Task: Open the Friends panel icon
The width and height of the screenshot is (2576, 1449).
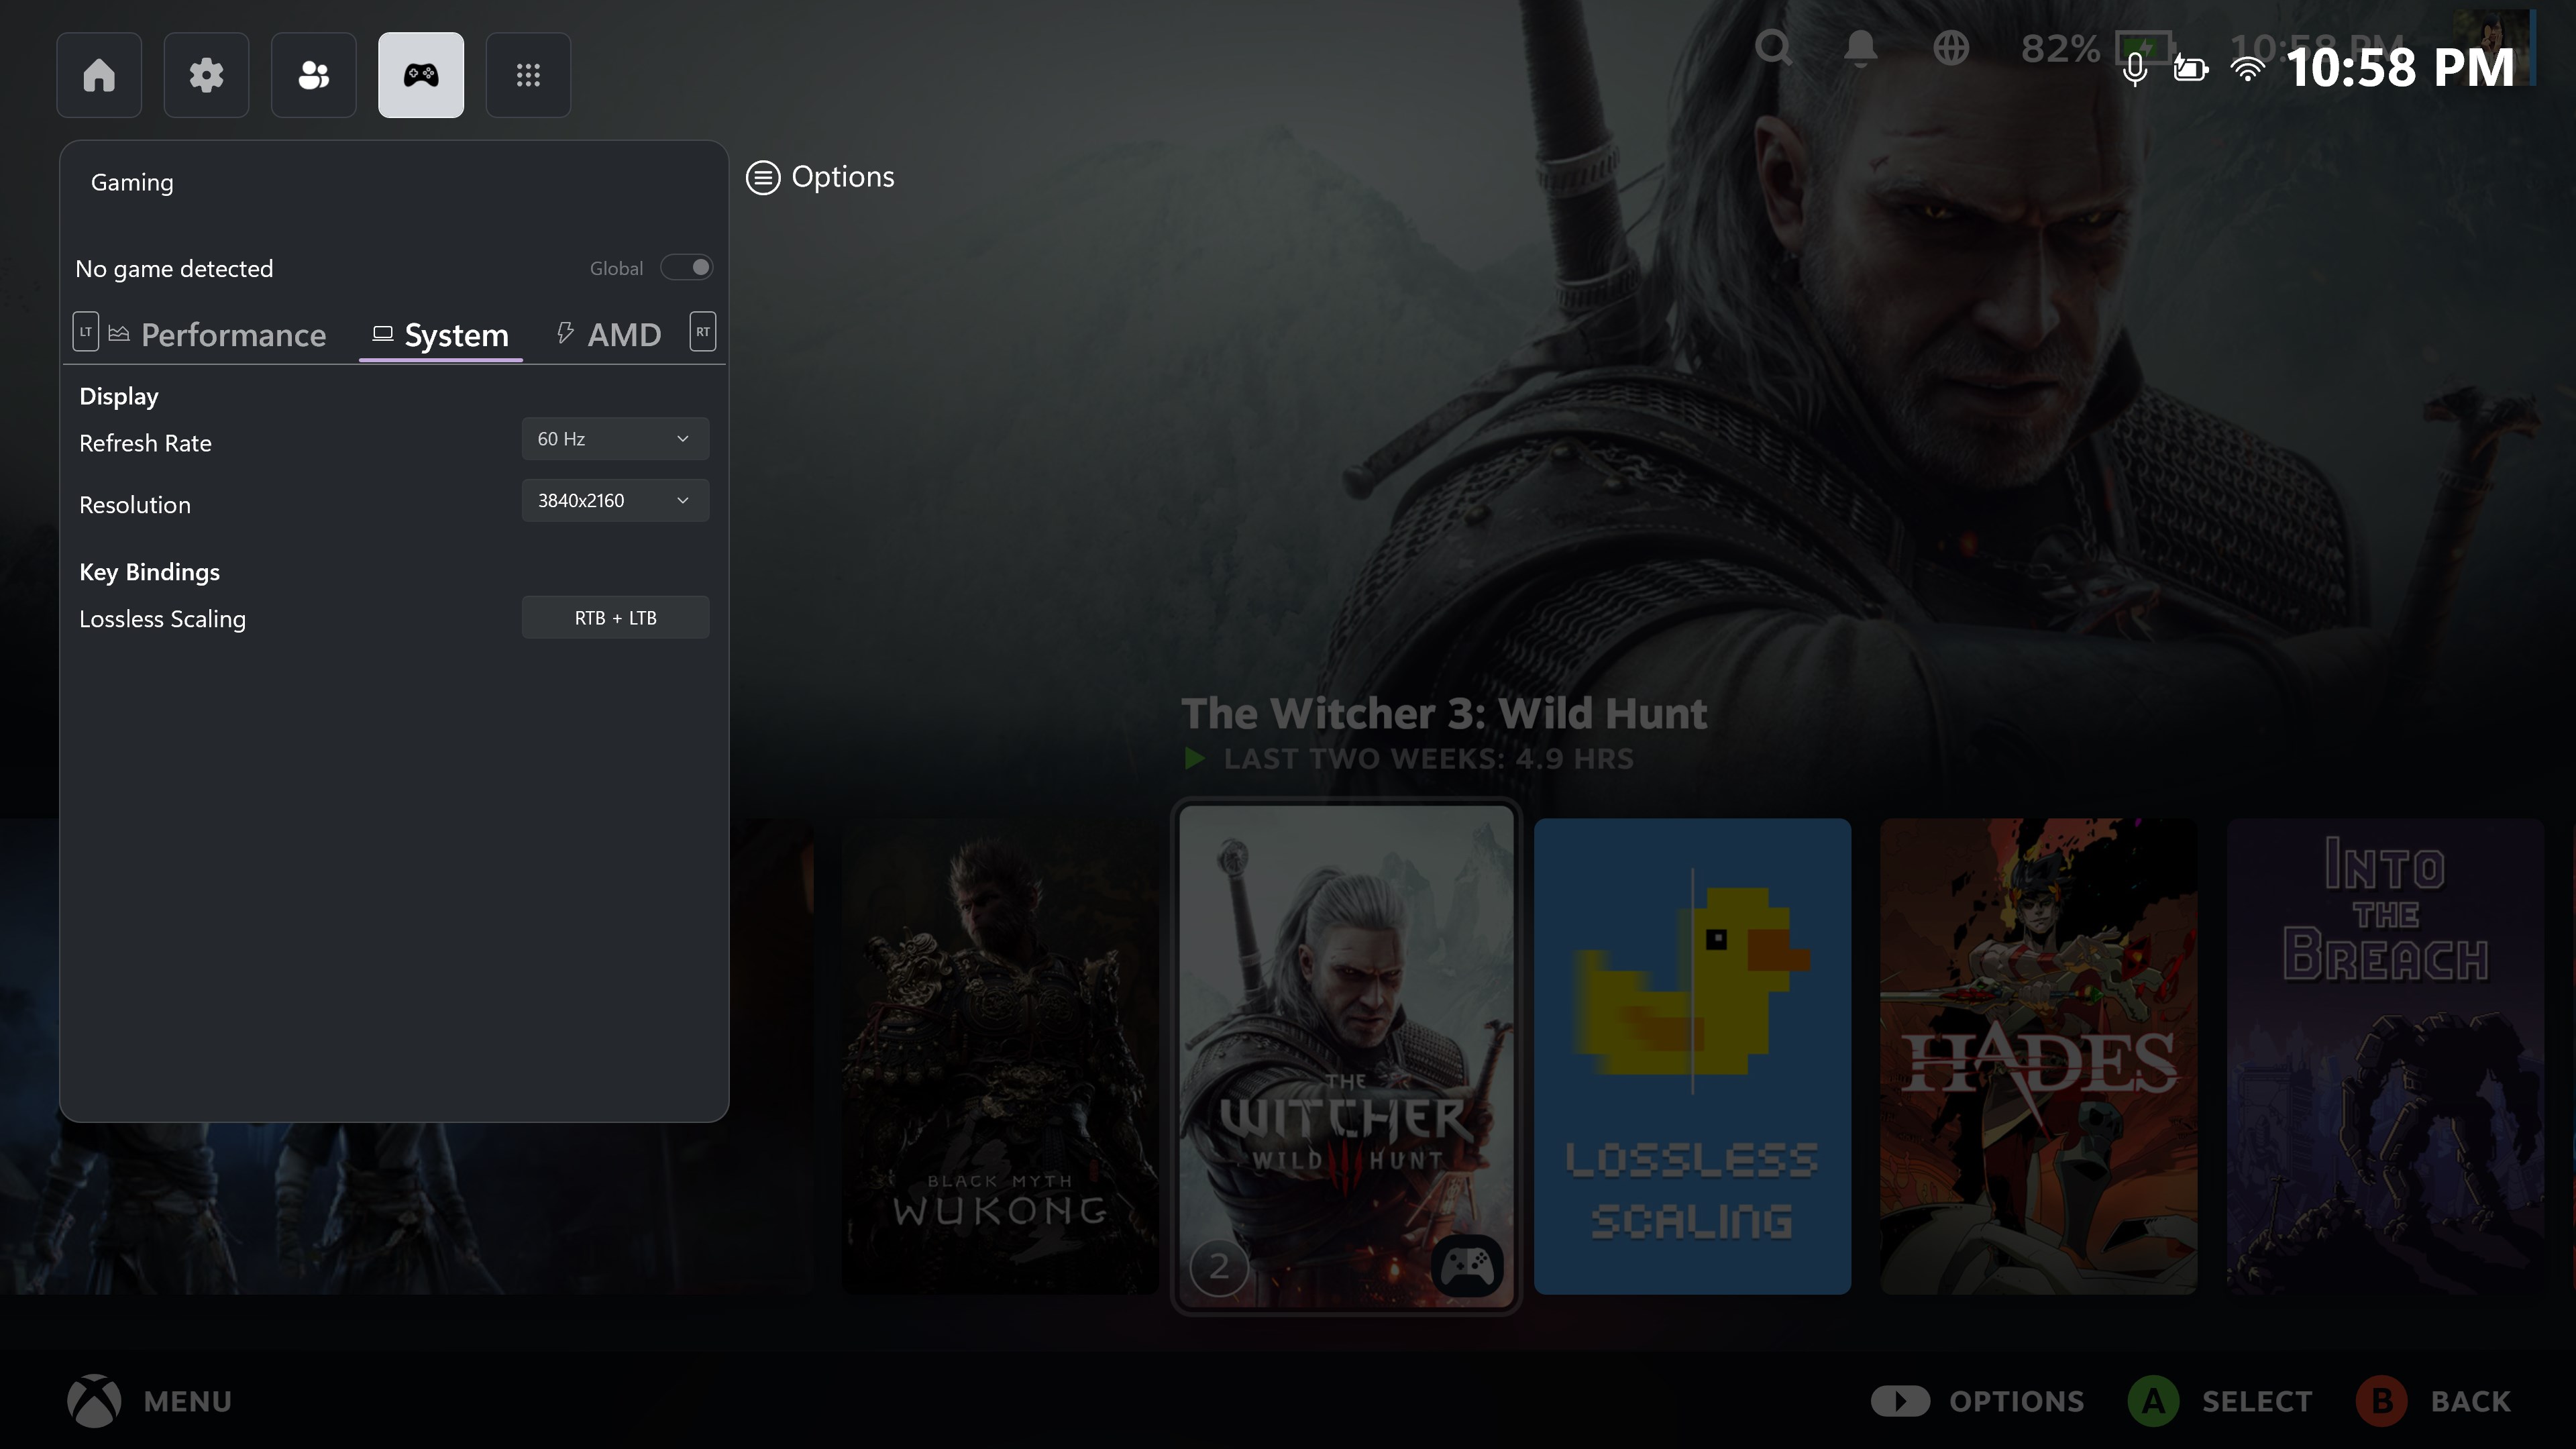Action: [313, 74]
